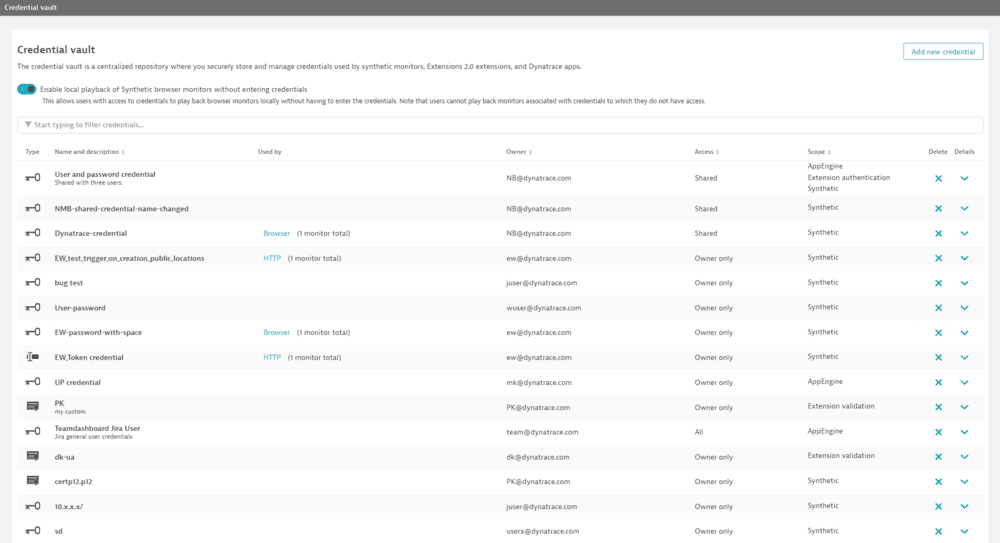Click certificate icon of certp12.p12 row
The image size is (1000, 543).
click(33, 480)
